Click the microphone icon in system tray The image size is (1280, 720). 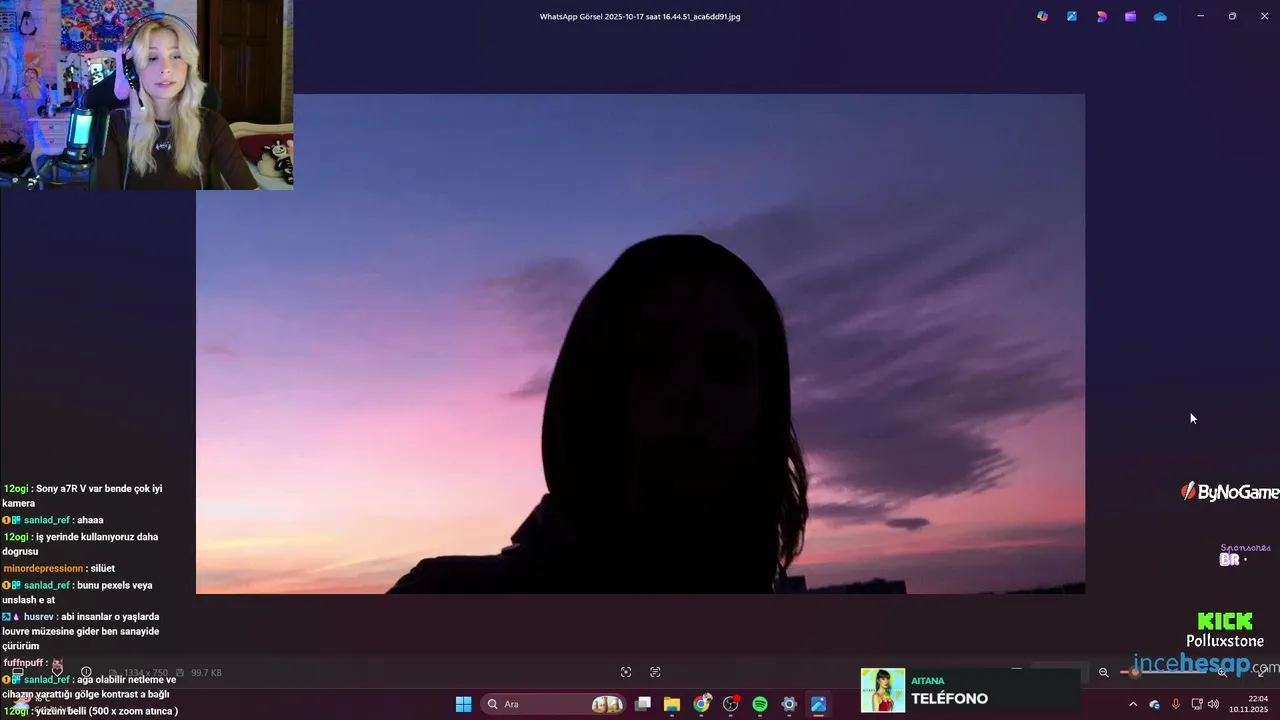coord(1176,704)
